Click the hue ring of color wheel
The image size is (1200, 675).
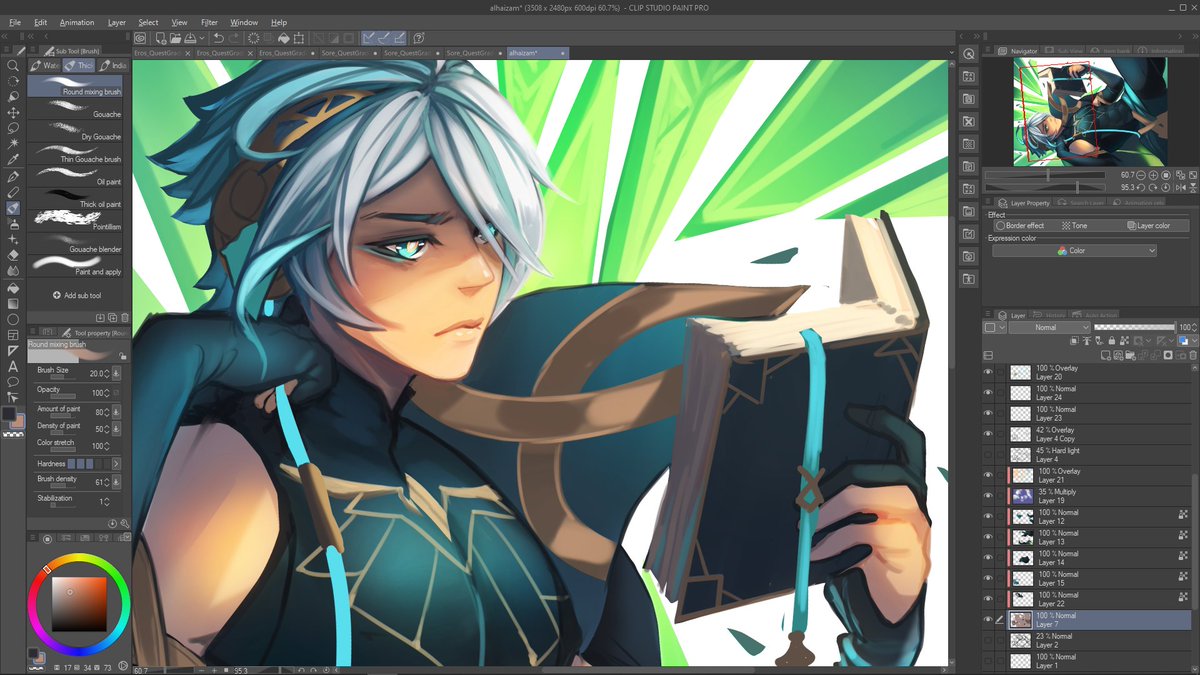78,558
